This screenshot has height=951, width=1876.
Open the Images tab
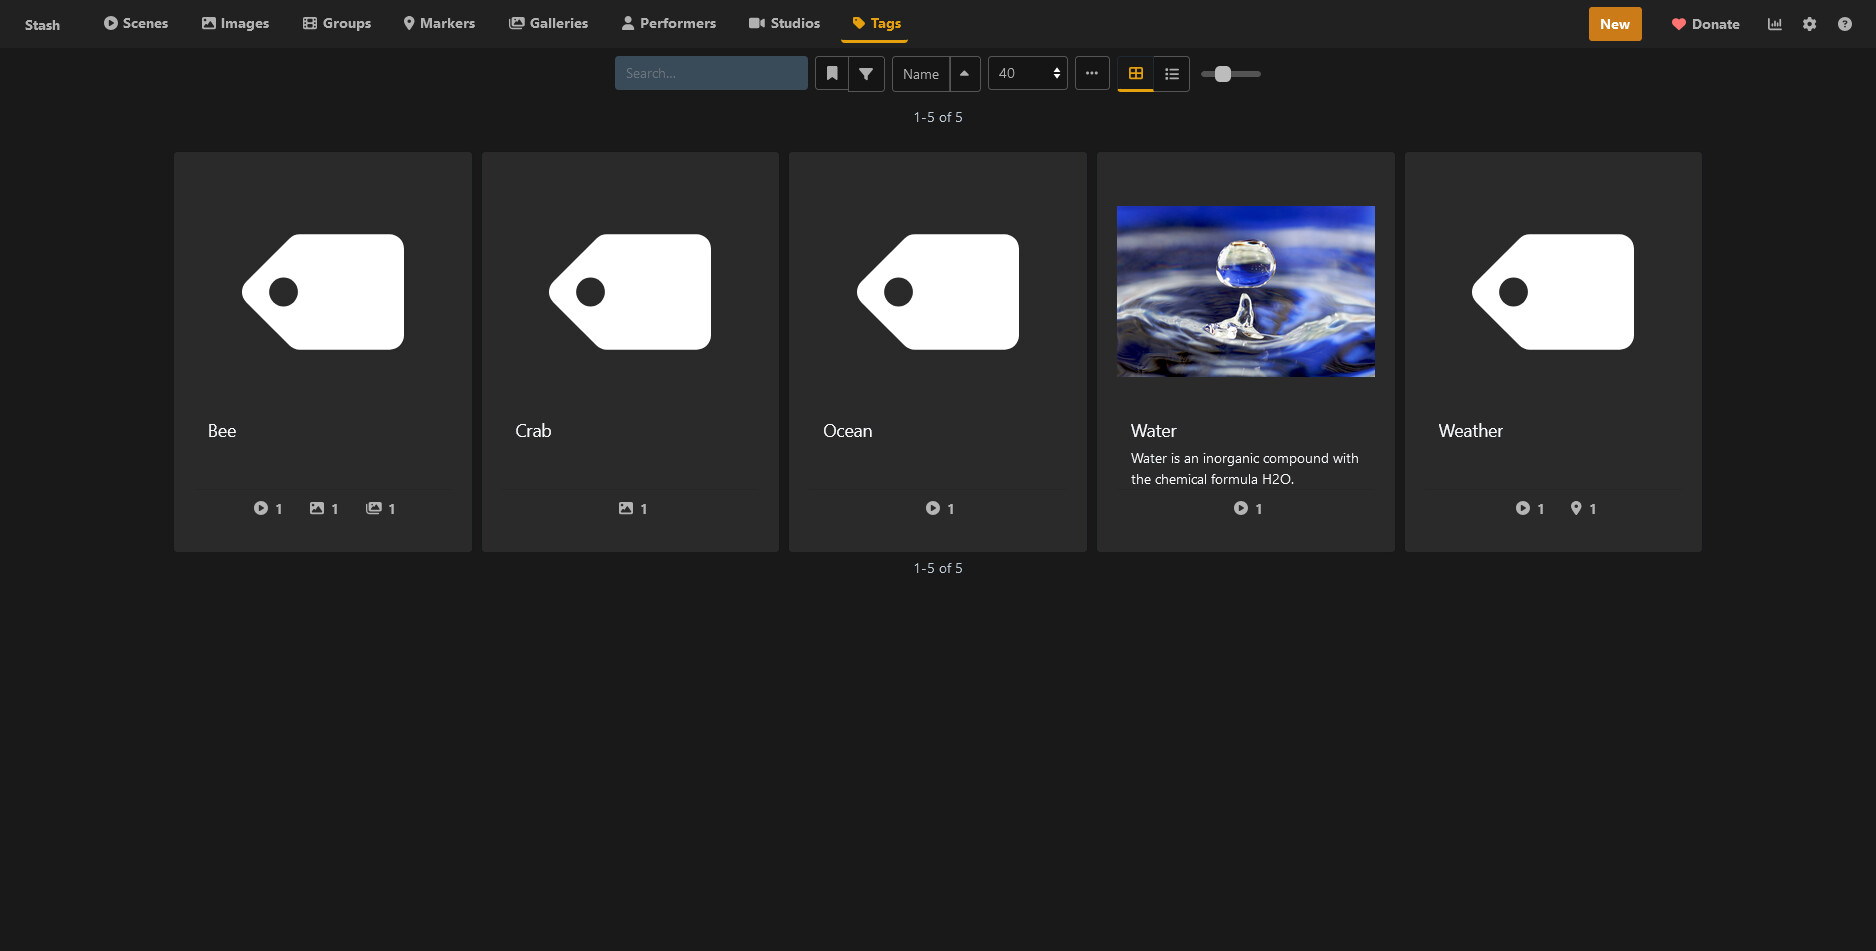point(235,23)
